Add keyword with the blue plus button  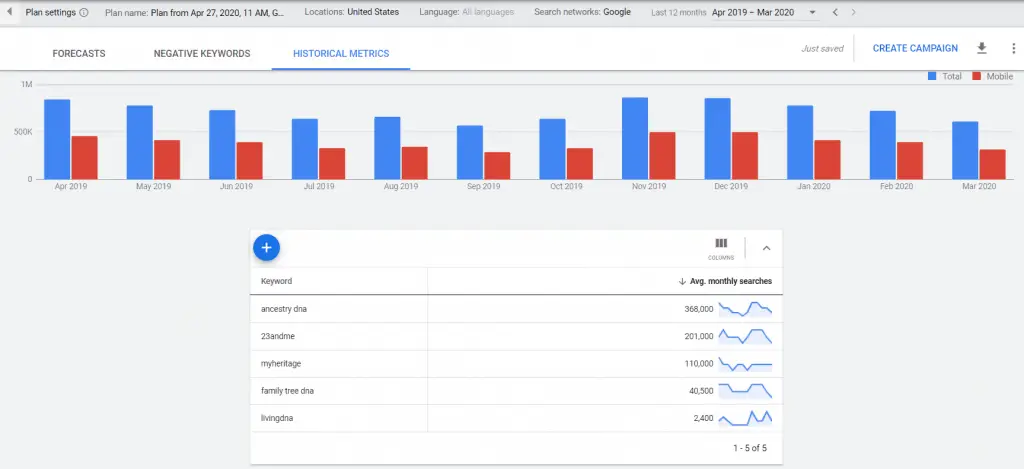tap(266, 248)
